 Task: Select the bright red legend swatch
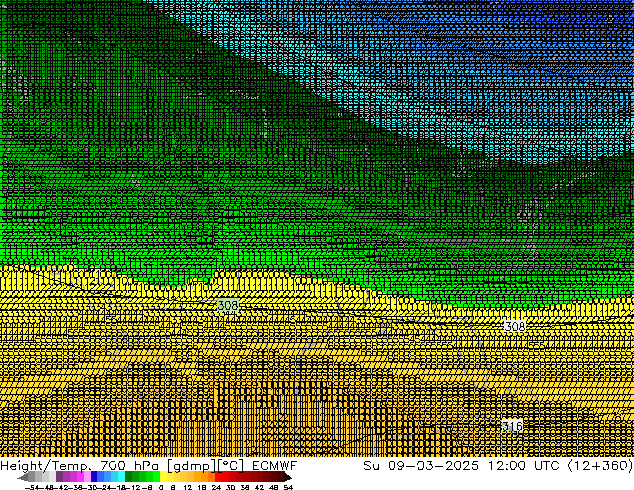218,476
